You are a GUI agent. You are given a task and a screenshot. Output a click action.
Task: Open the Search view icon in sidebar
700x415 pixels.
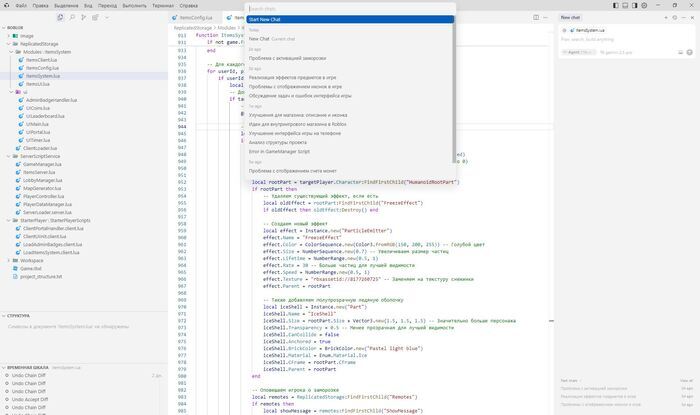[72, 17]
